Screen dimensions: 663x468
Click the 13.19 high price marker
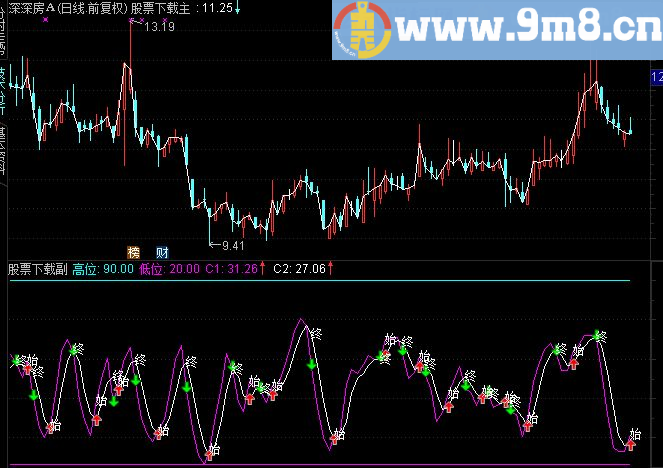click(159, 27)
